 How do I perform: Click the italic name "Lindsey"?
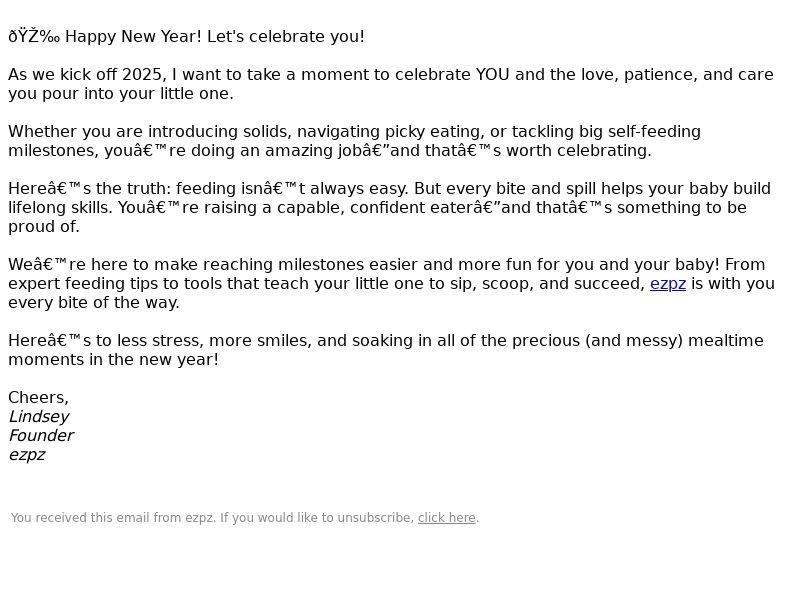tap(39, 417)
